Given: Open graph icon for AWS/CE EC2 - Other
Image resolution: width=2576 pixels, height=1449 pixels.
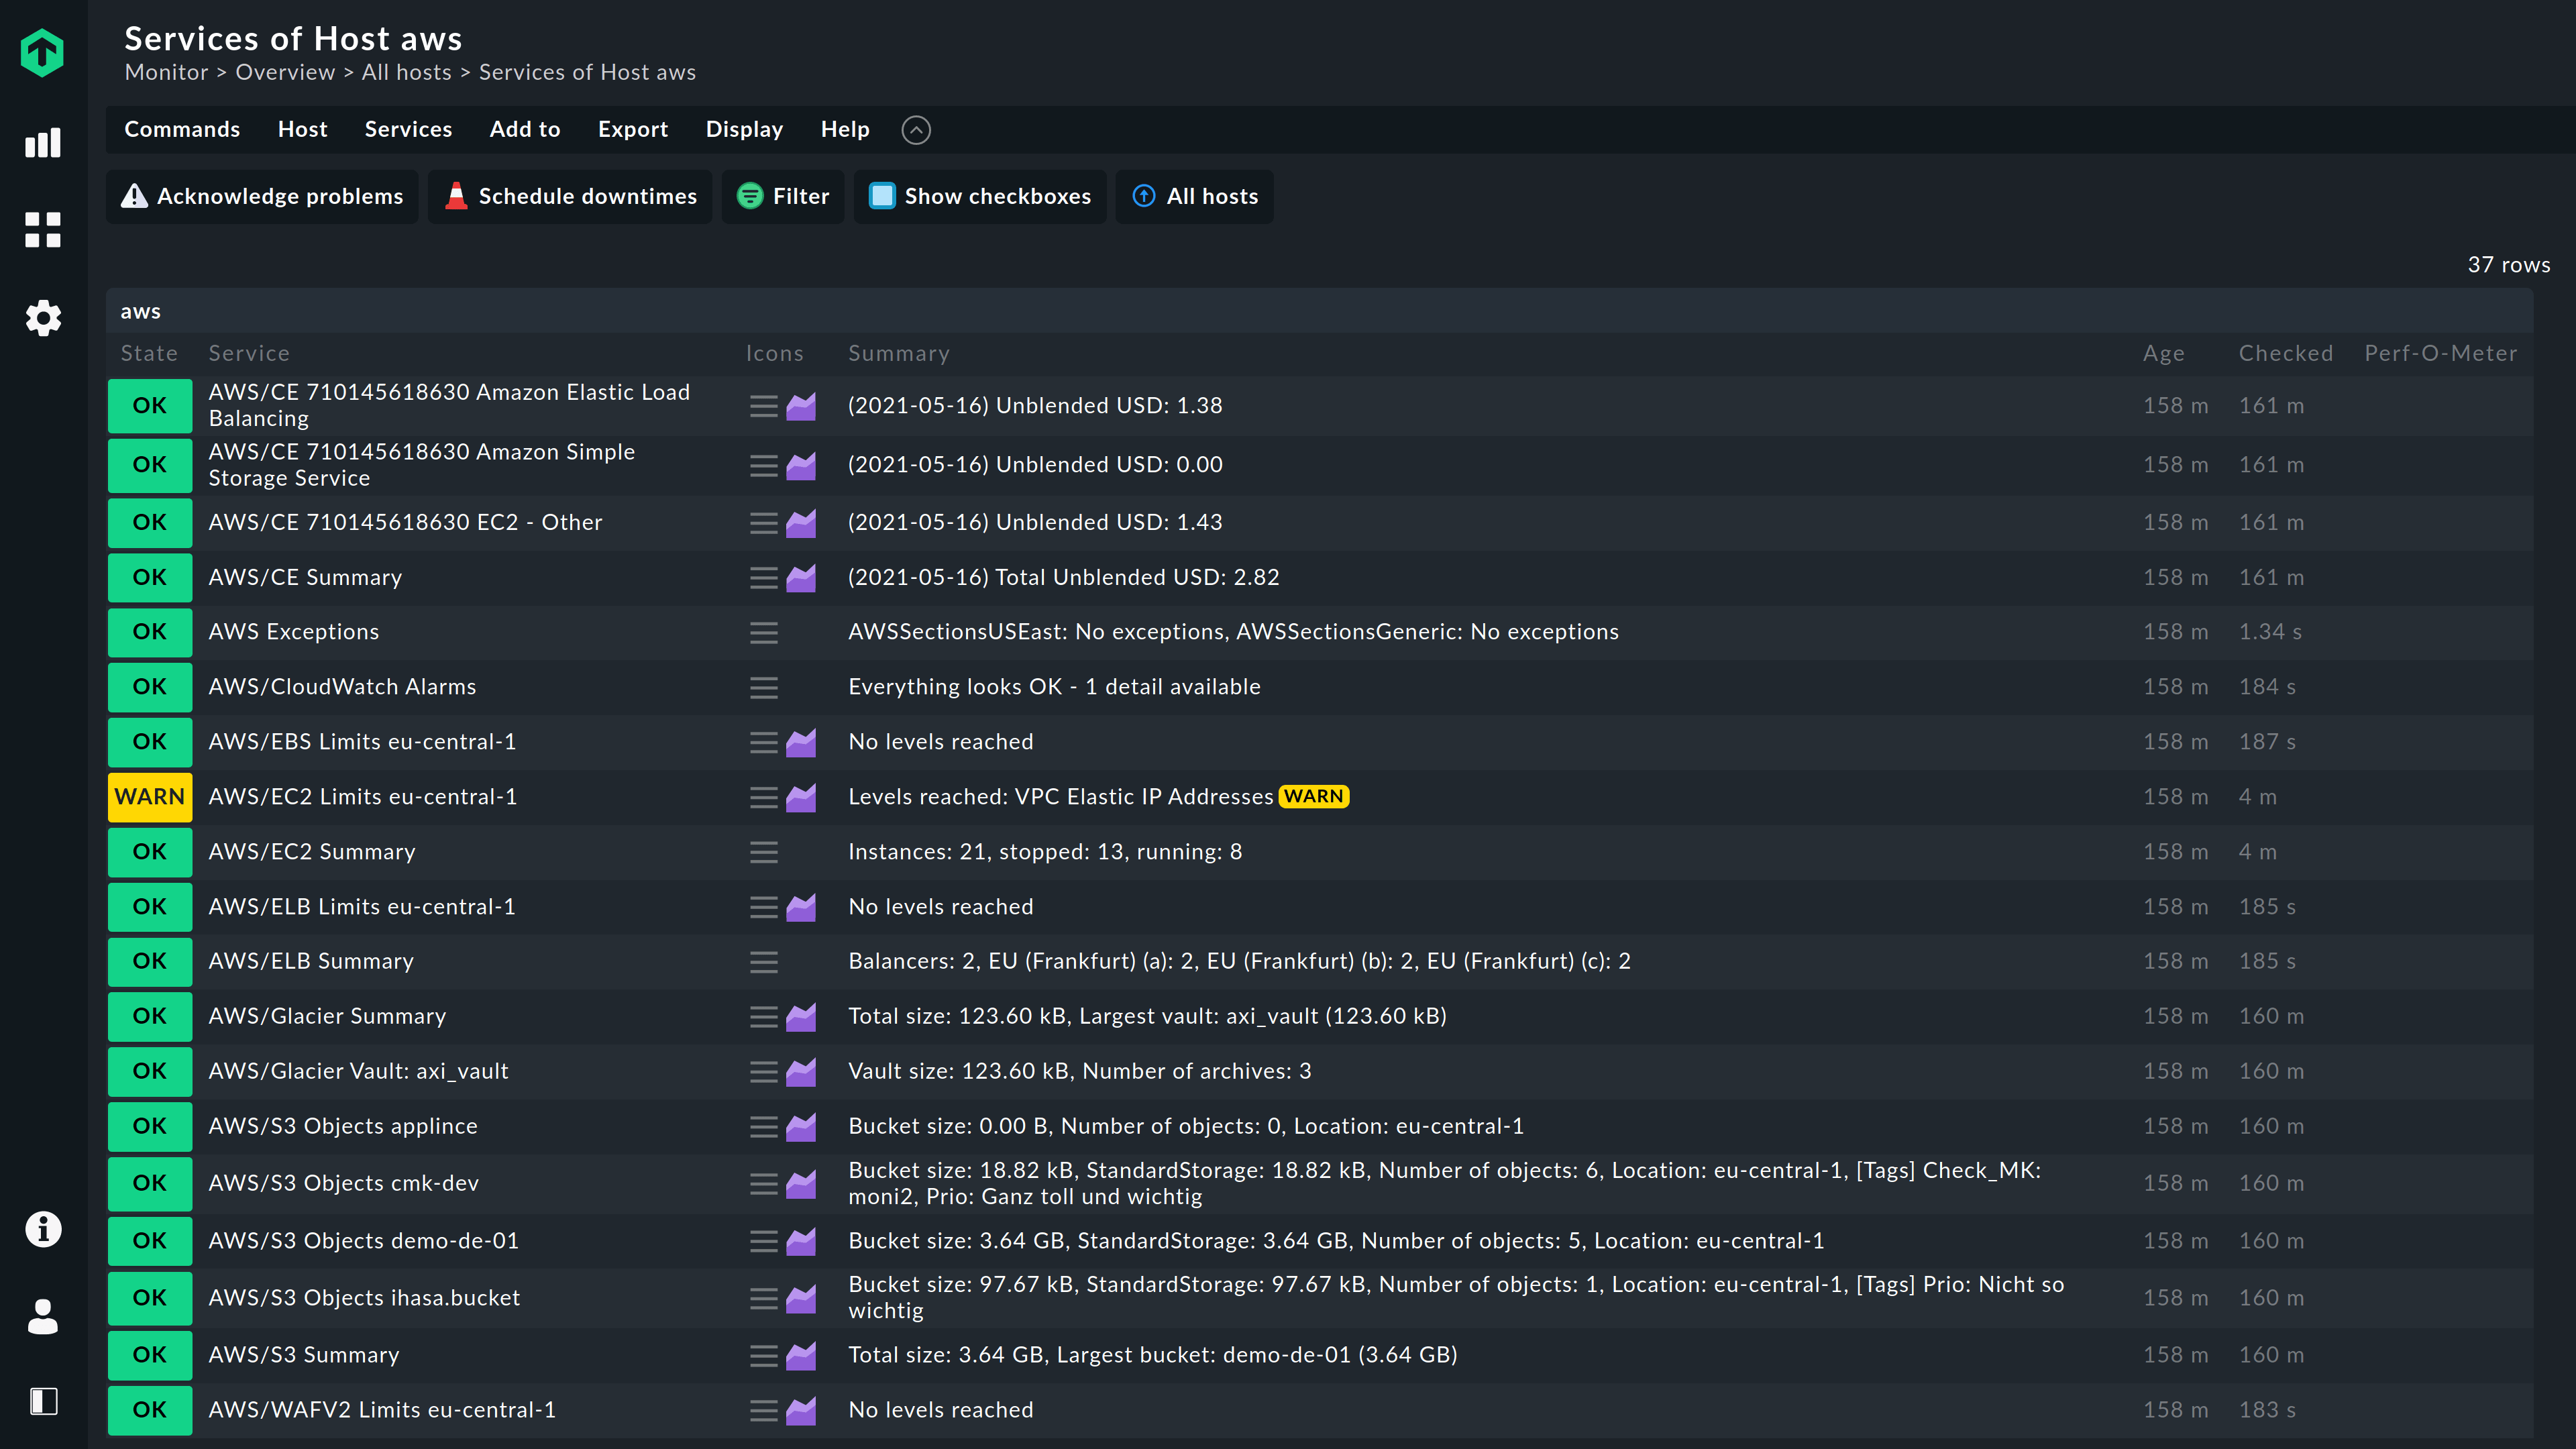Looking at the screenshot, I should pos(801,523).
